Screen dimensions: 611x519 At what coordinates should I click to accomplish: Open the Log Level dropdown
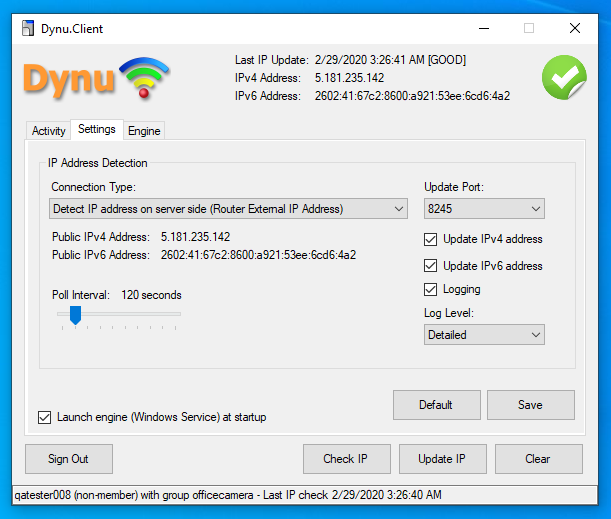[x=484, y=335]
